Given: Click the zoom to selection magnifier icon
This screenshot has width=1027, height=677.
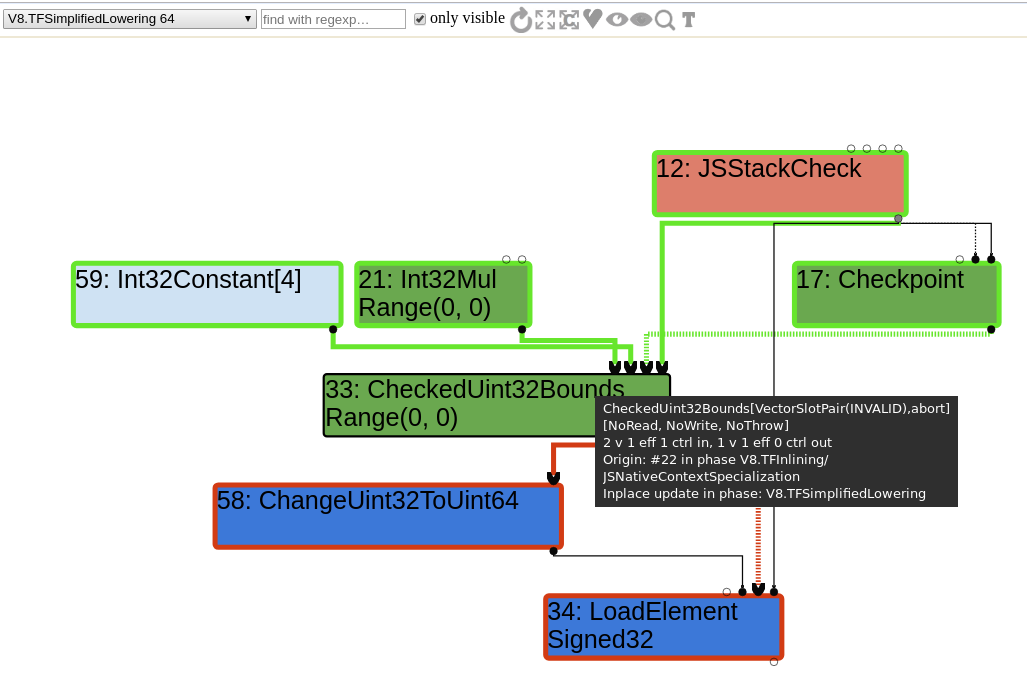Looking at the screenshot, I should [665, 20].
